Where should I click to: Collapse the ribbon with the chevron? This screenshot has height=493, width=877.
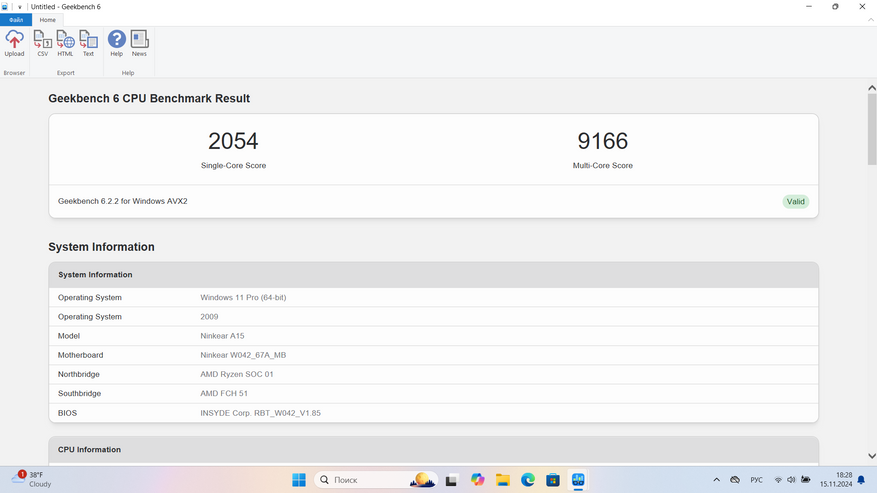(x=871, y=20)
